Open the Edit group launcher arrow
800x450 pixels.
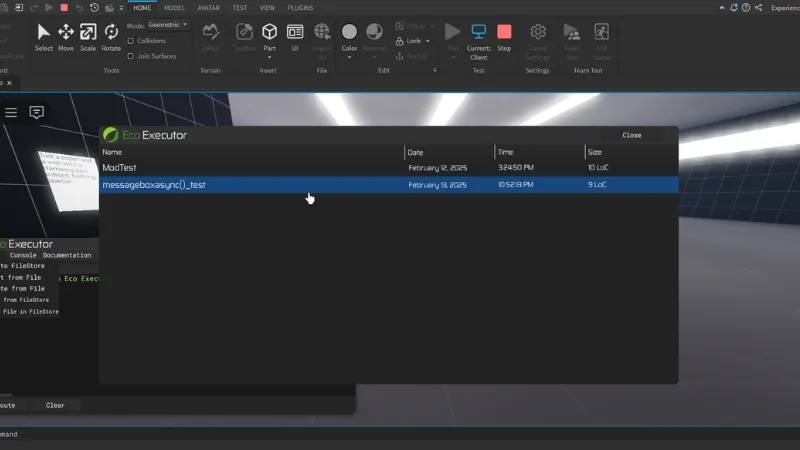pyautogui.click(x=435, y=70)
